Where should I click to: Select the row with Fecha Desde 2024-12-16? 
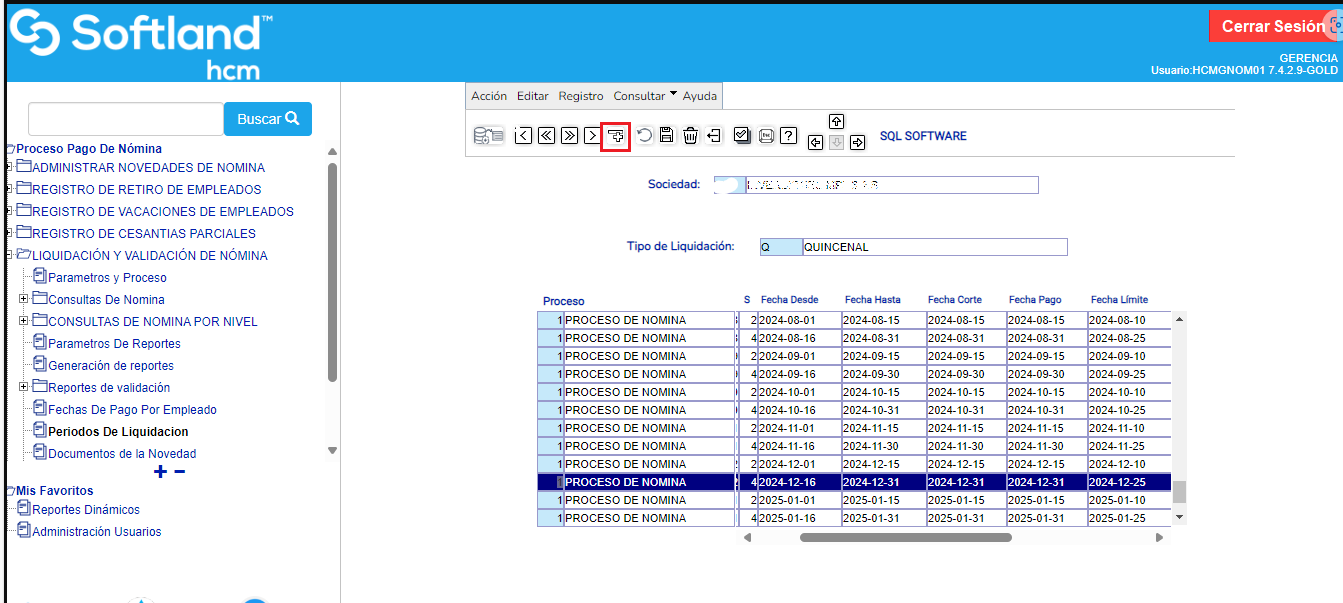(856, 482)
